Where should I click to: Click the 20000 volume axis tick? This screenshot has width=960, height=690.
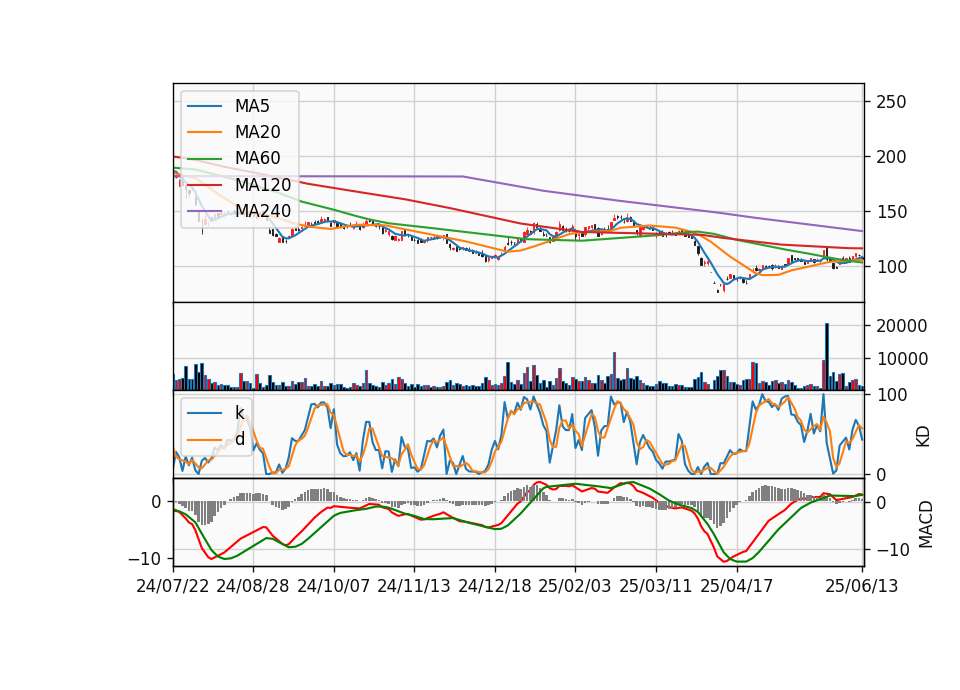coord(901,326)
